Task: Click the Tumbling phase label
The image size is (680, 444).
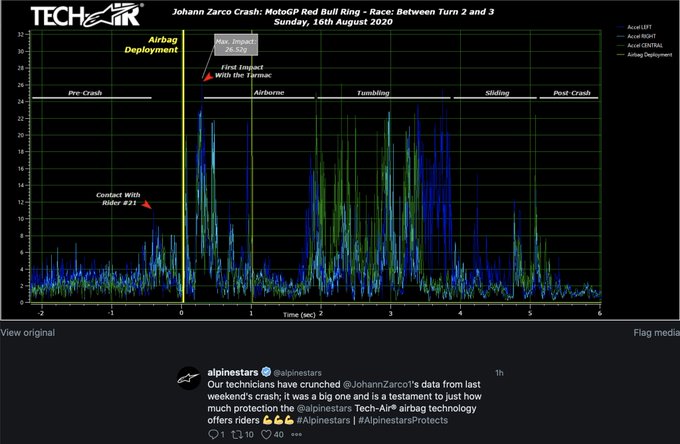Action: pos(373,93)
